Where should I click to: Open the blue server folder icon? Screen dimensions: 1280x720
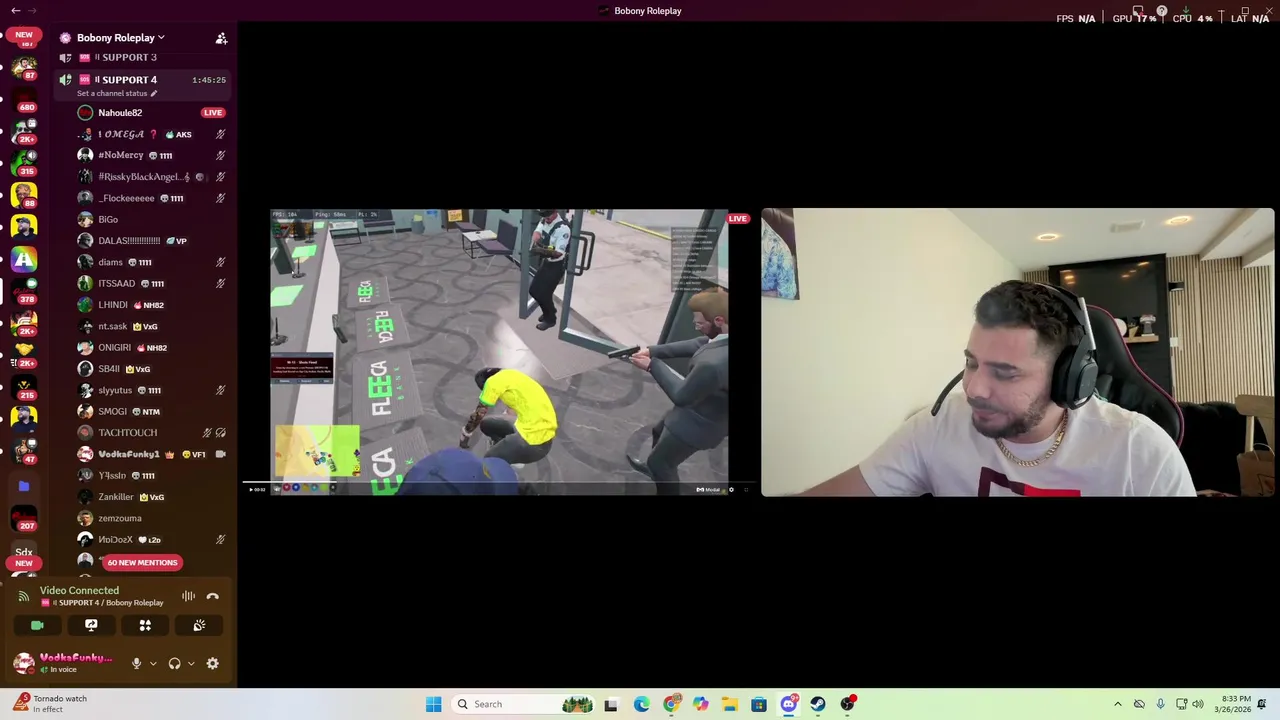(24, 486)
